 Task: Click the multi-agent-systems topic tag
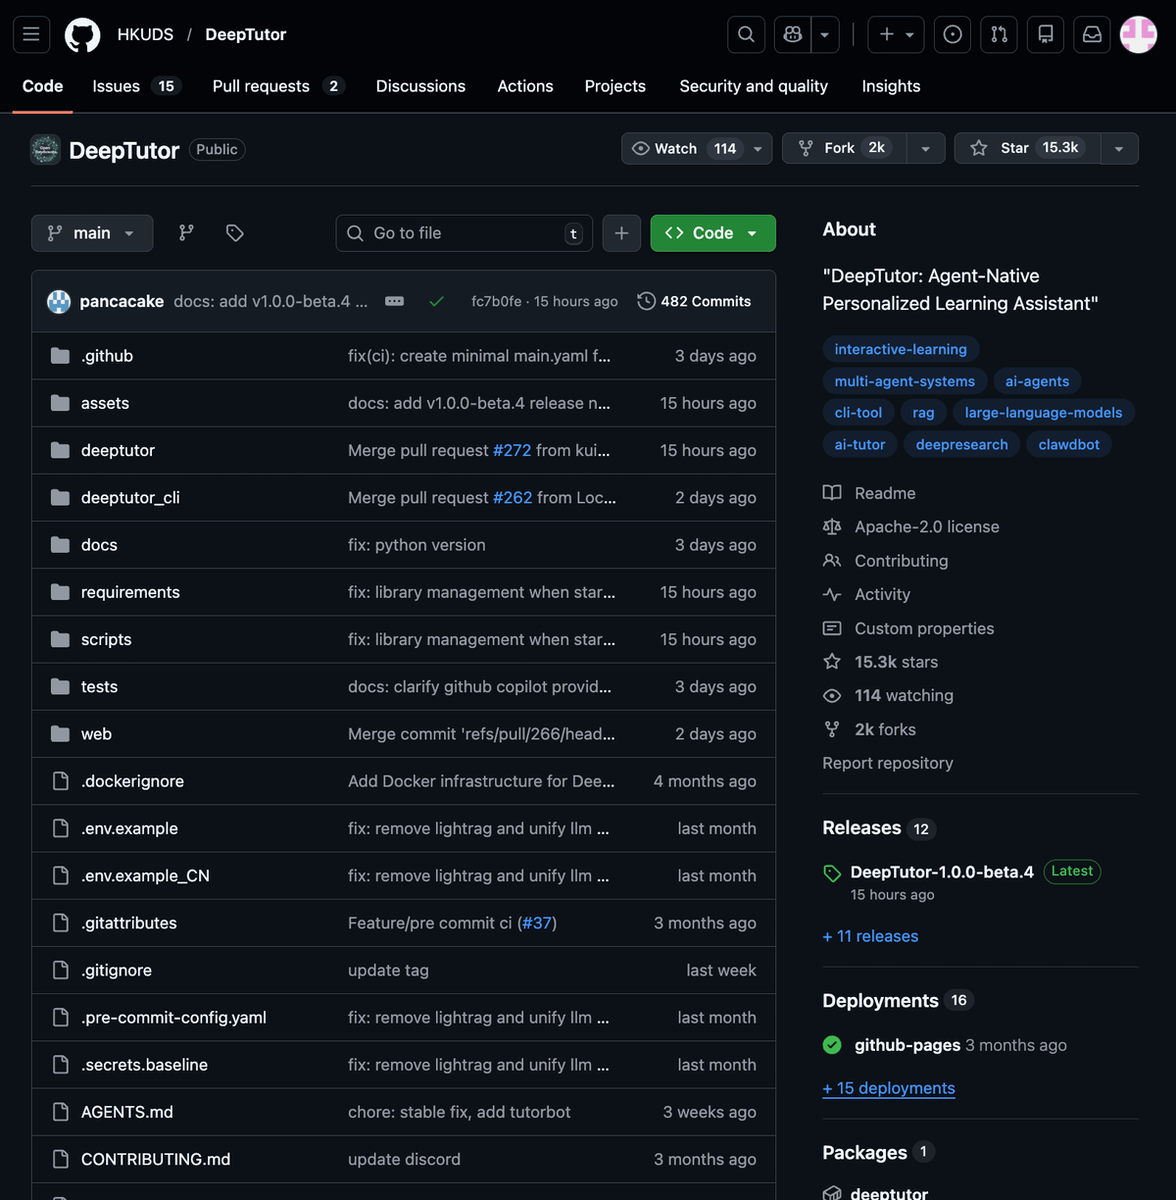904,381
